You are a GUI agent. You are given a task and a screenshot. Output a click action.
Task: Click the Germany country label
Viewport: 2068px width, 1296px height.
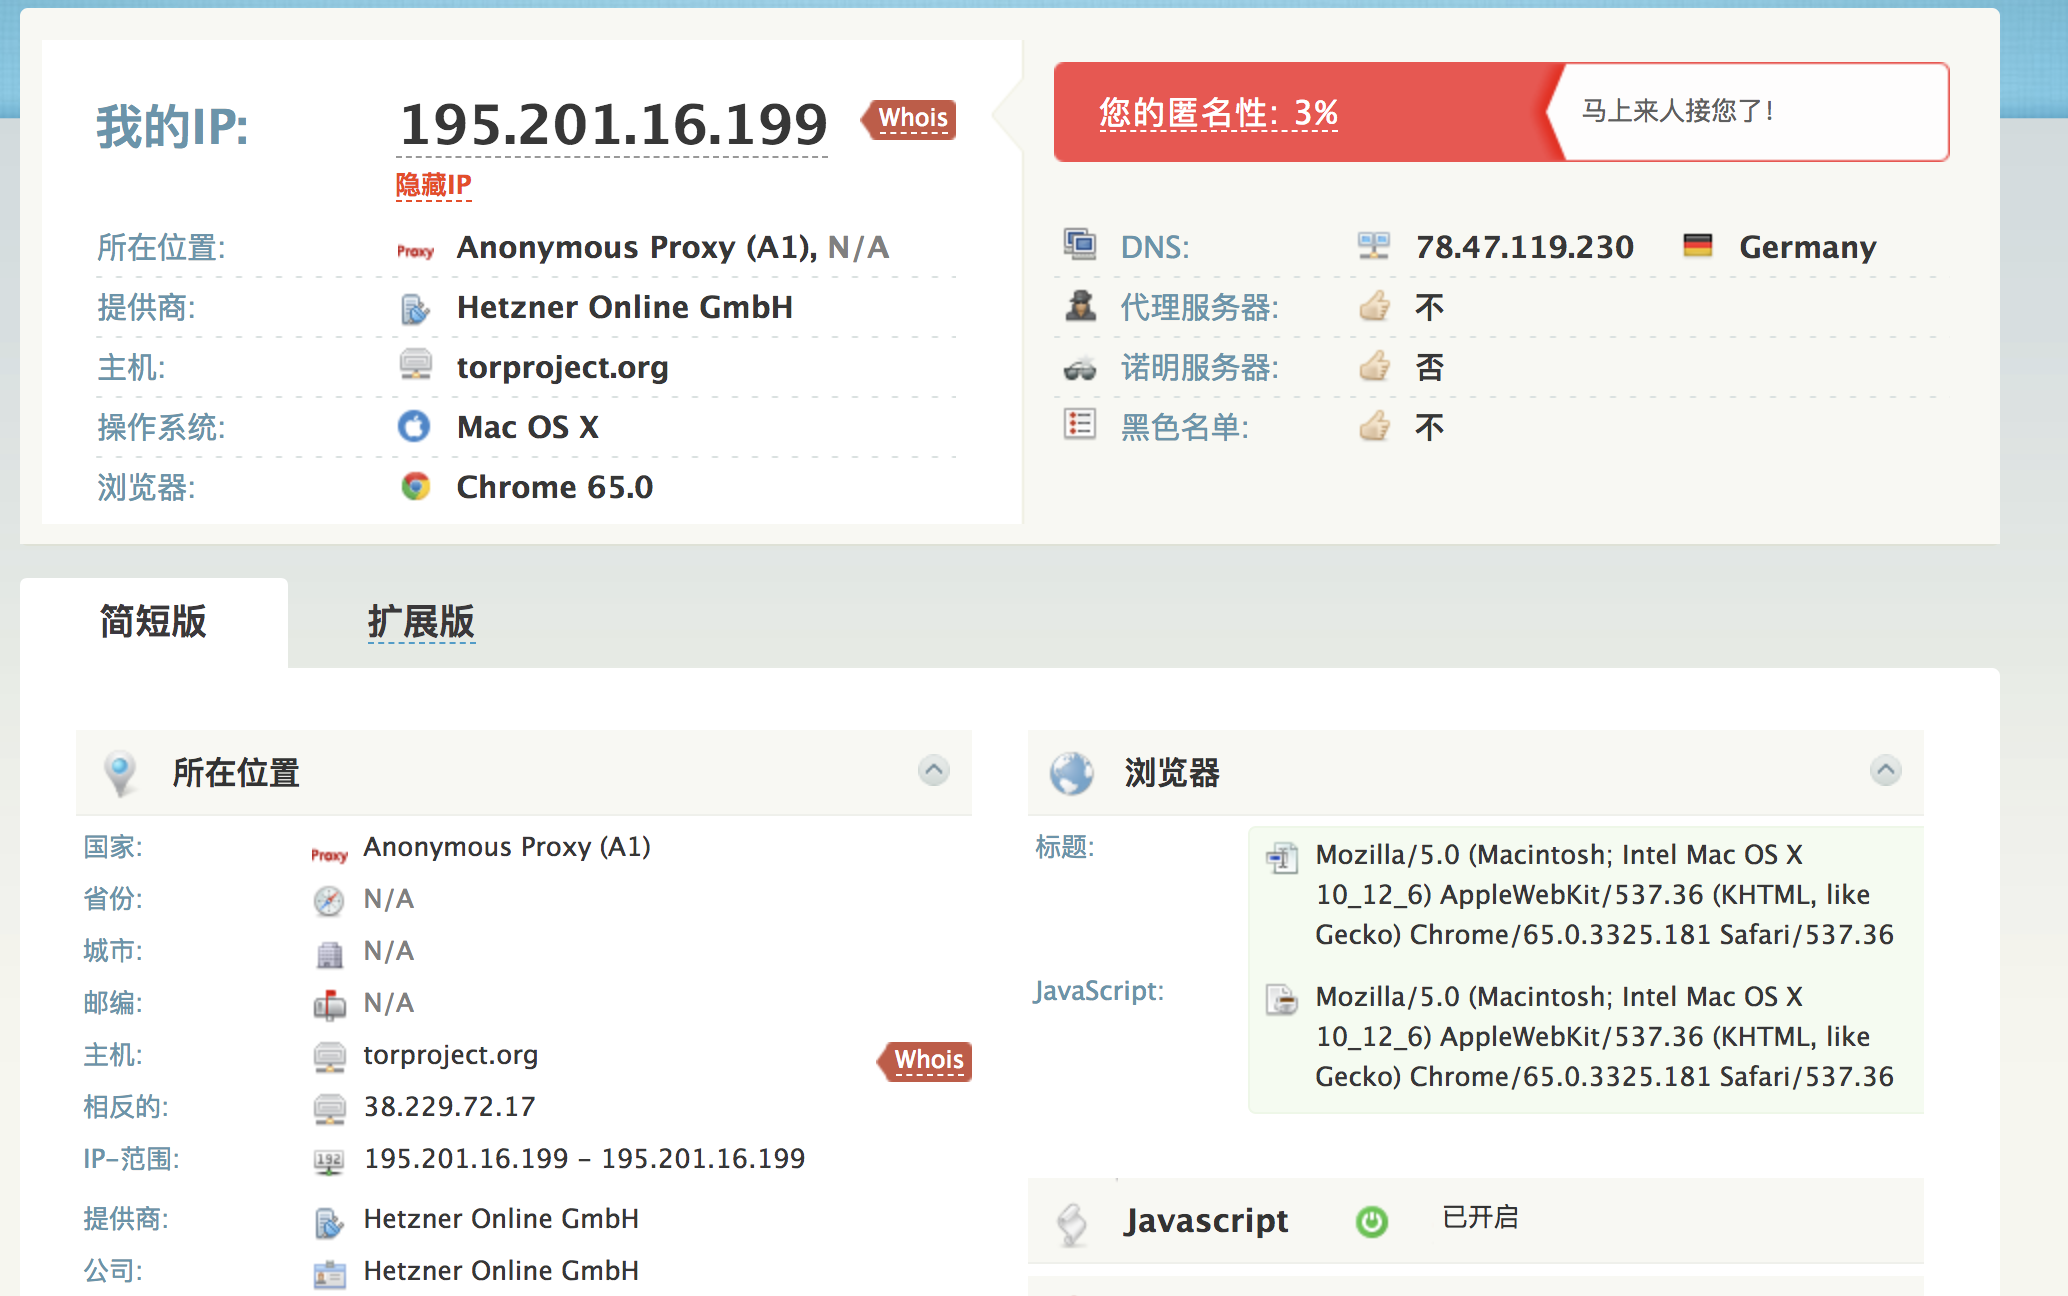point(1807,247)
